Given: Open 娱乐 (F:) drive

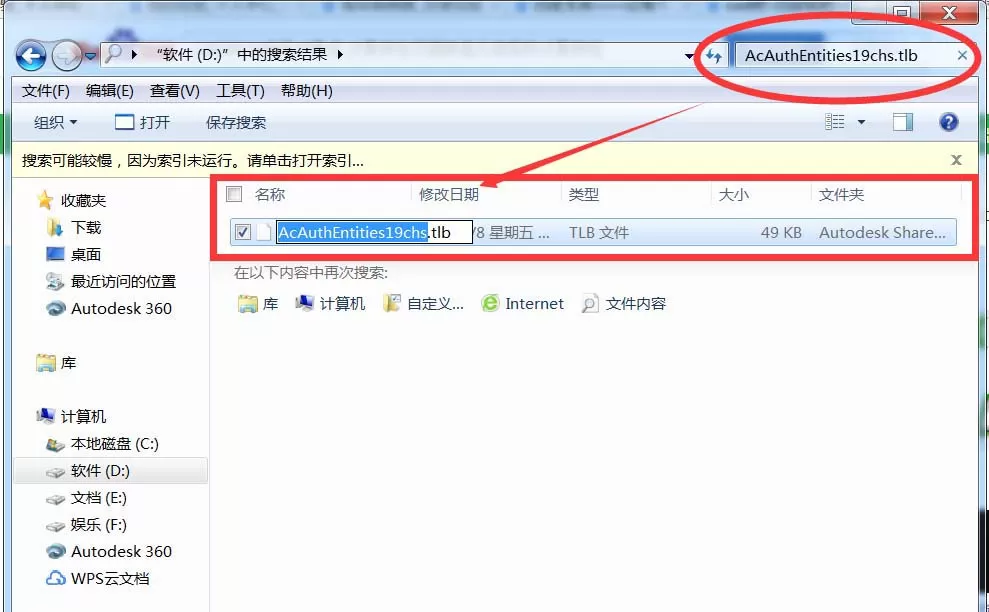Looking at the screenshot, I should tap(98, 524).
